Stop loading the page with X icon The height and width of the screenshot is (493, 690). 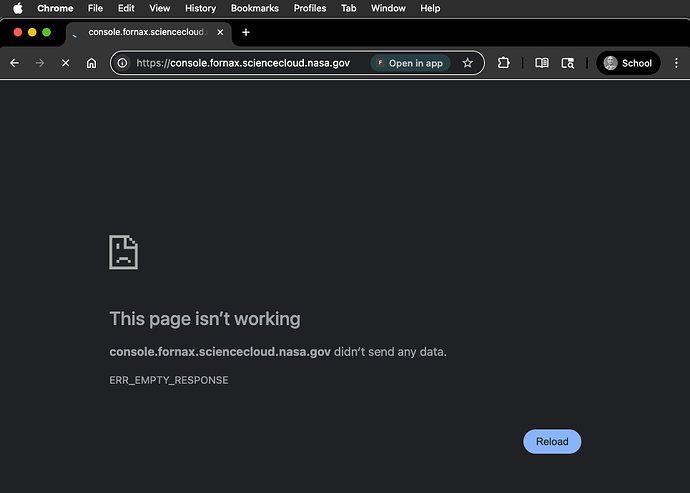pos(66,63)
